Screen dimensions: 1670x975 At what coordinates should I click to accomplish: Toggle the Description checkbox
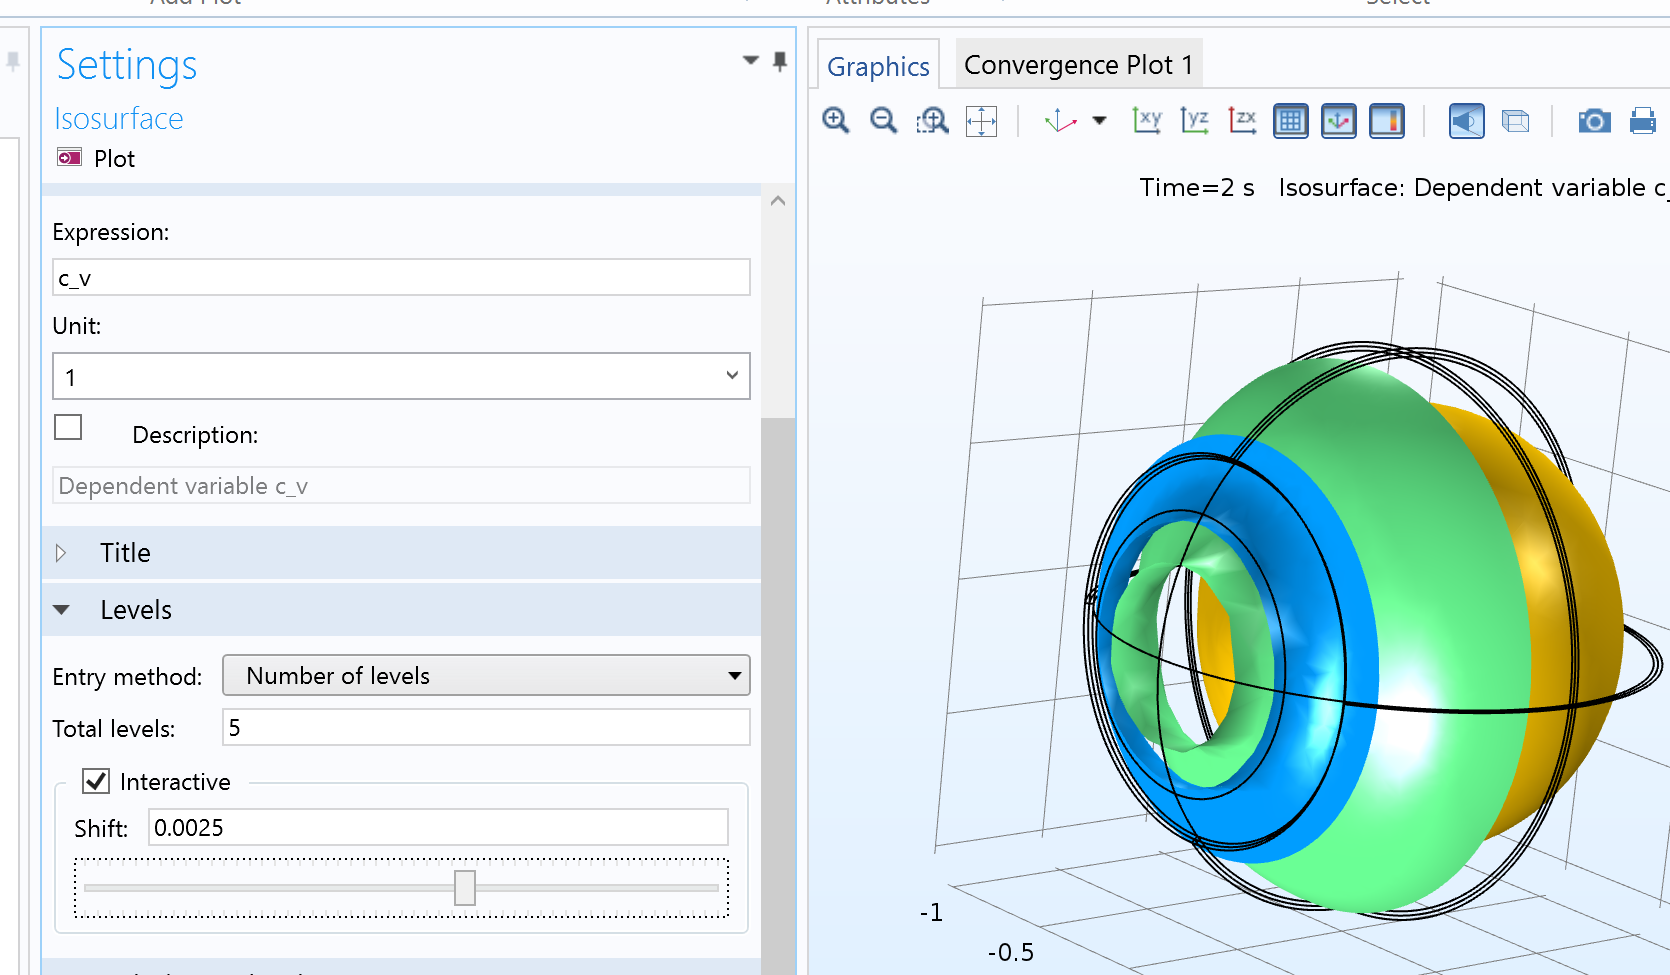(x=68, y=427)
